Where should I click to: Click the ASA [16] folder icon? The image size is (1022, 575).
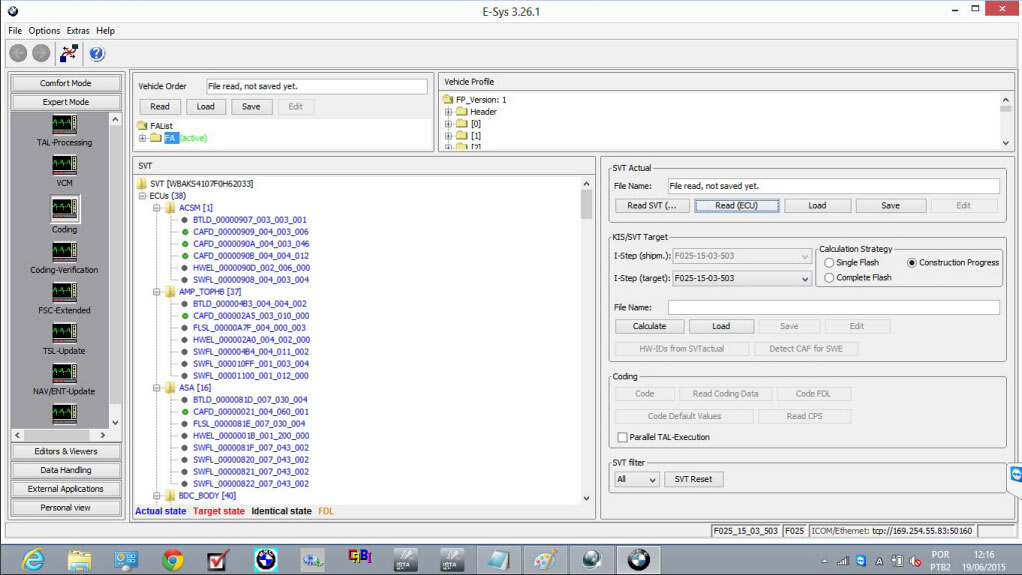click(x=170, y=387)
